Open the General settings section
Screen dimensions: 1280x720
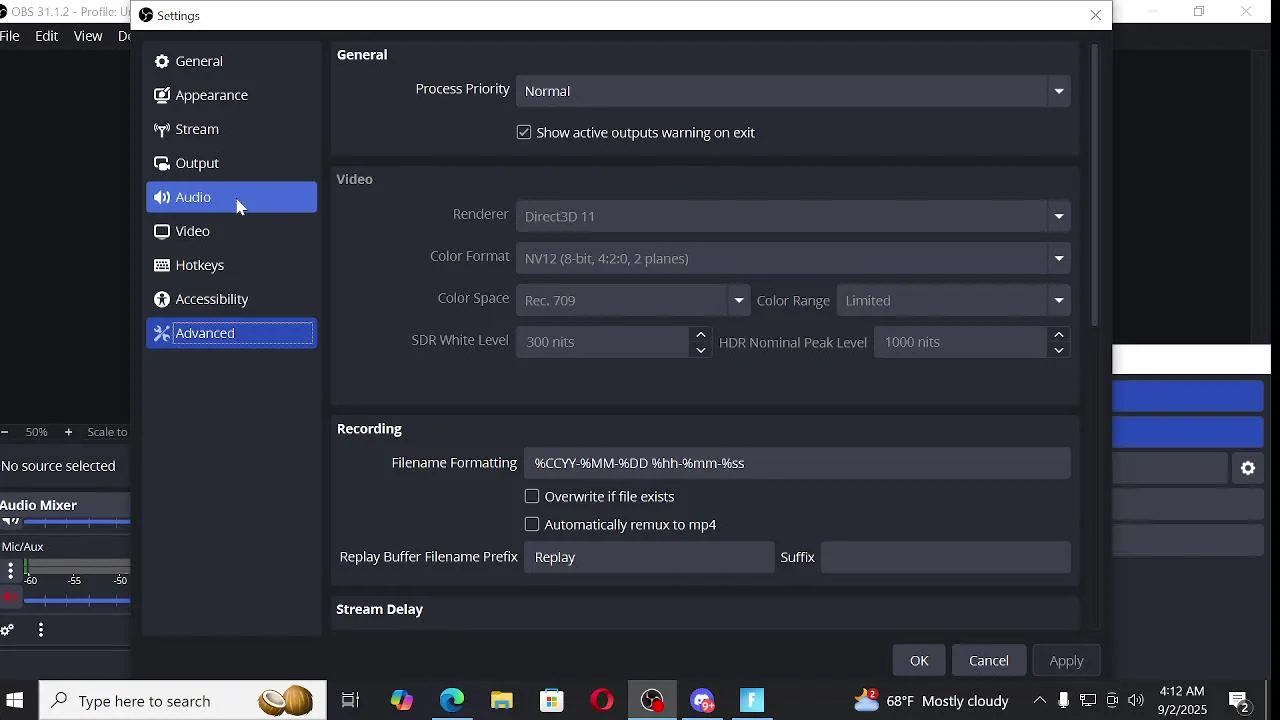pyautogui.click(x=231, y=61)
